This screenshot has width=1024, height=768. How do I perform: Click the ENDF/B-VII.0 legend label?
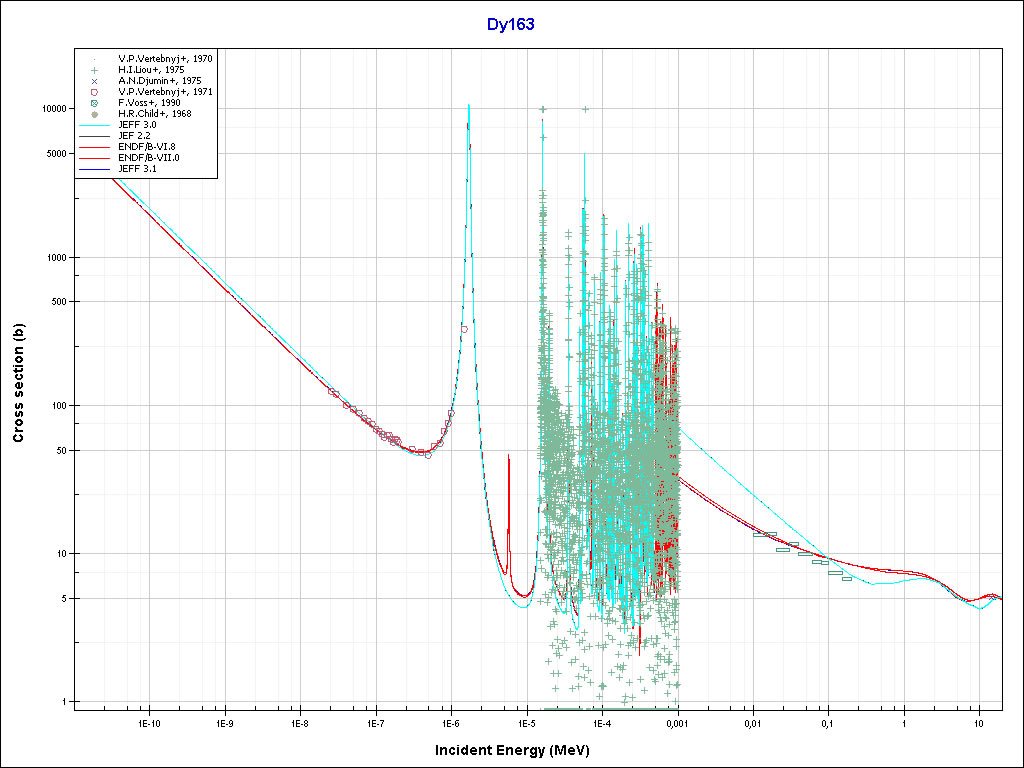click(149, 158)
